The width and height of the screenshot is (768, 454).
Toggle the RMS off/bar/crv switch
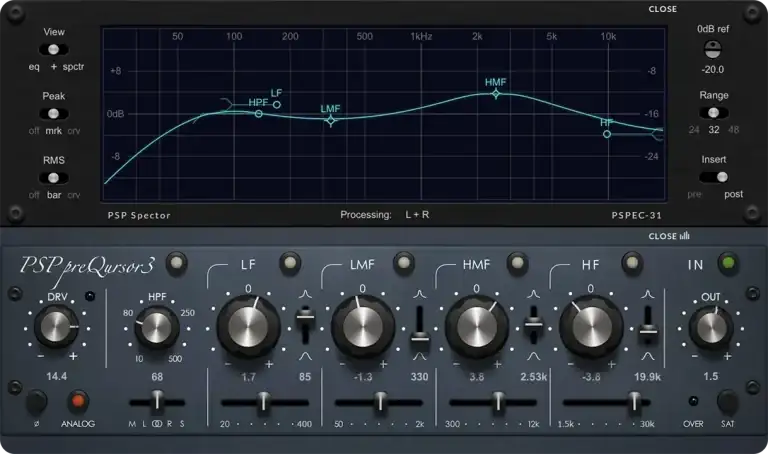click(53, 178)
